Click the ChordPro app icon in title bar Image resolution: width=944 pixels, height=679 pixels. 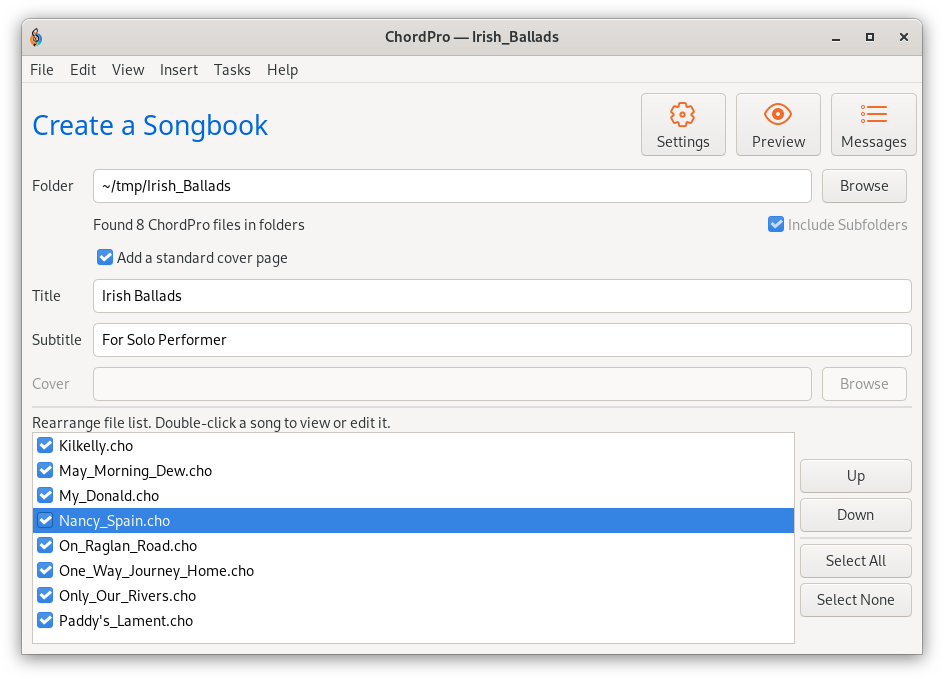tap(36, 37)
